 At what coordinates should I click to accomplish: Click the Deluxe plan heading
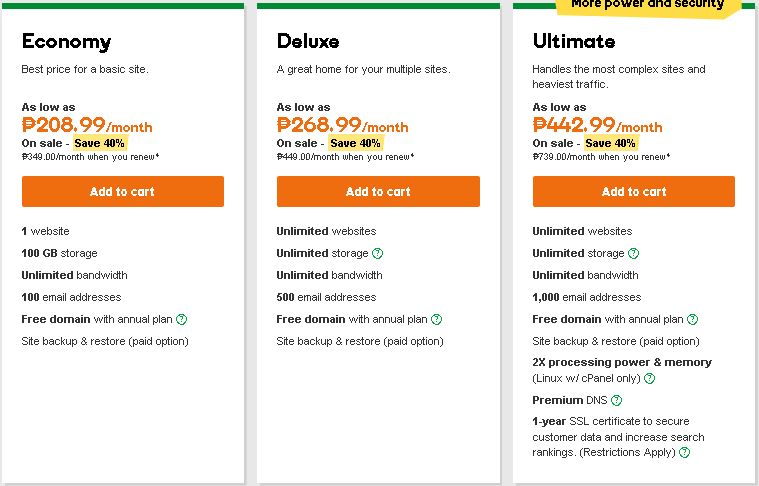(308, 41)
